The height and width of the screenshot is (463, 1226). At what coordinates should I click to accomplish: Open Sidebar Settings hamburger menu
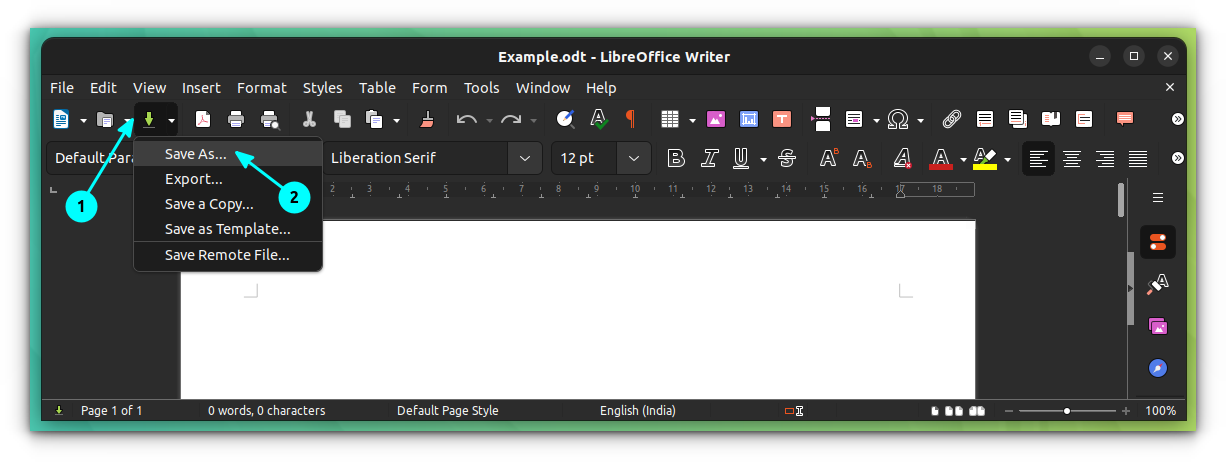1158,197
